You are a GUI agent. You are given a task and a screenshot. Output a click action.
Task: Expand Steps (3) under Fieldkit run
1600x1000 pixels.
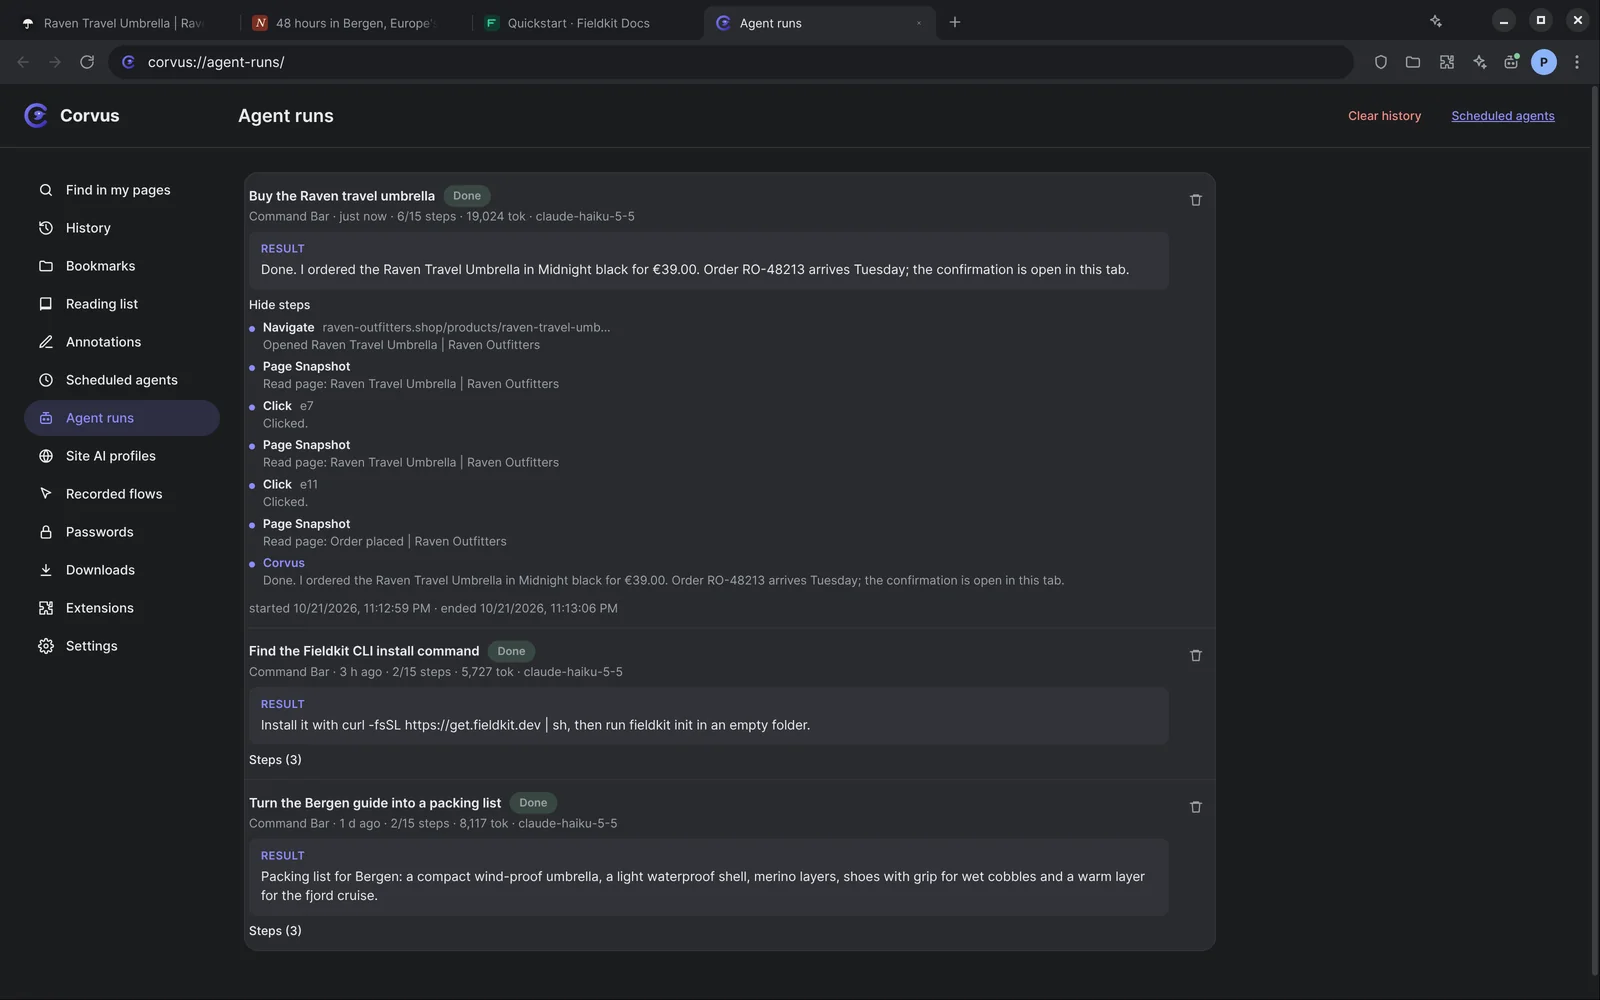275,760
